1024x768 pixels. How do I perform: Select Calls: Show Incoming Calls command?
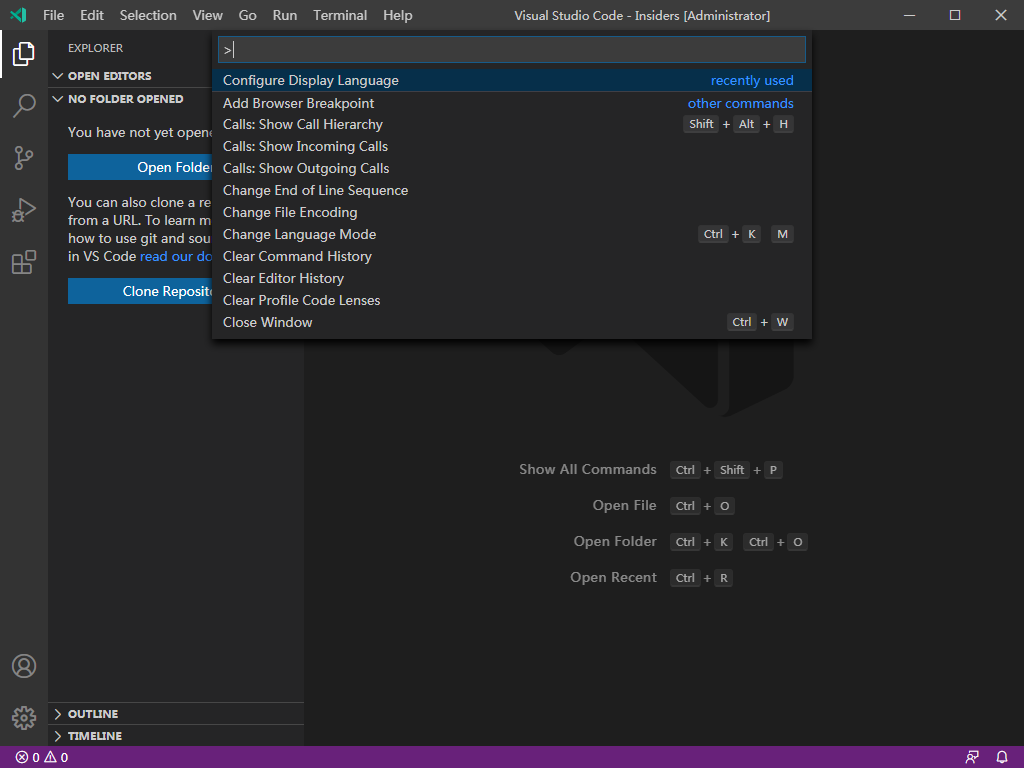click(512, 146)
